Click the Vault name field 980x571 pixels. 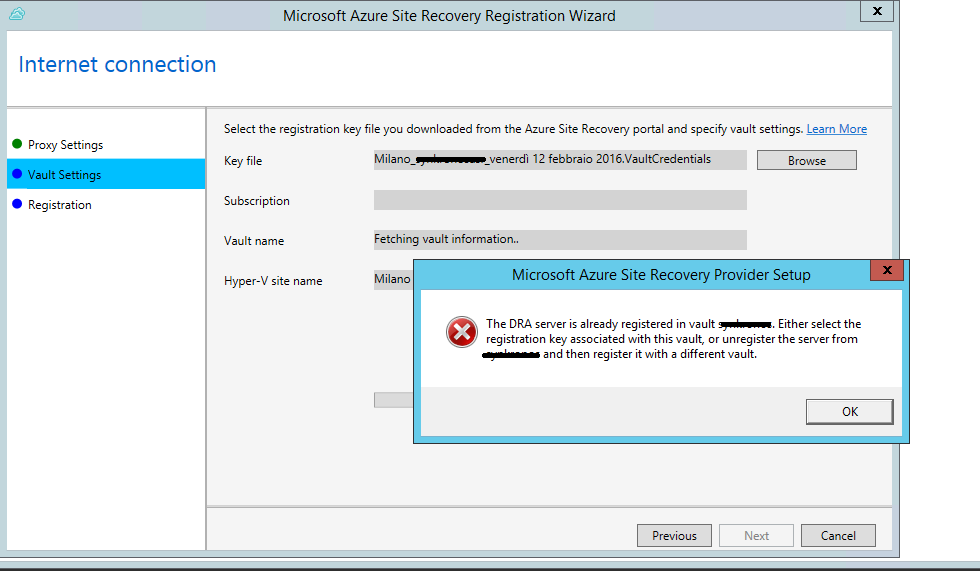point(560,240)
